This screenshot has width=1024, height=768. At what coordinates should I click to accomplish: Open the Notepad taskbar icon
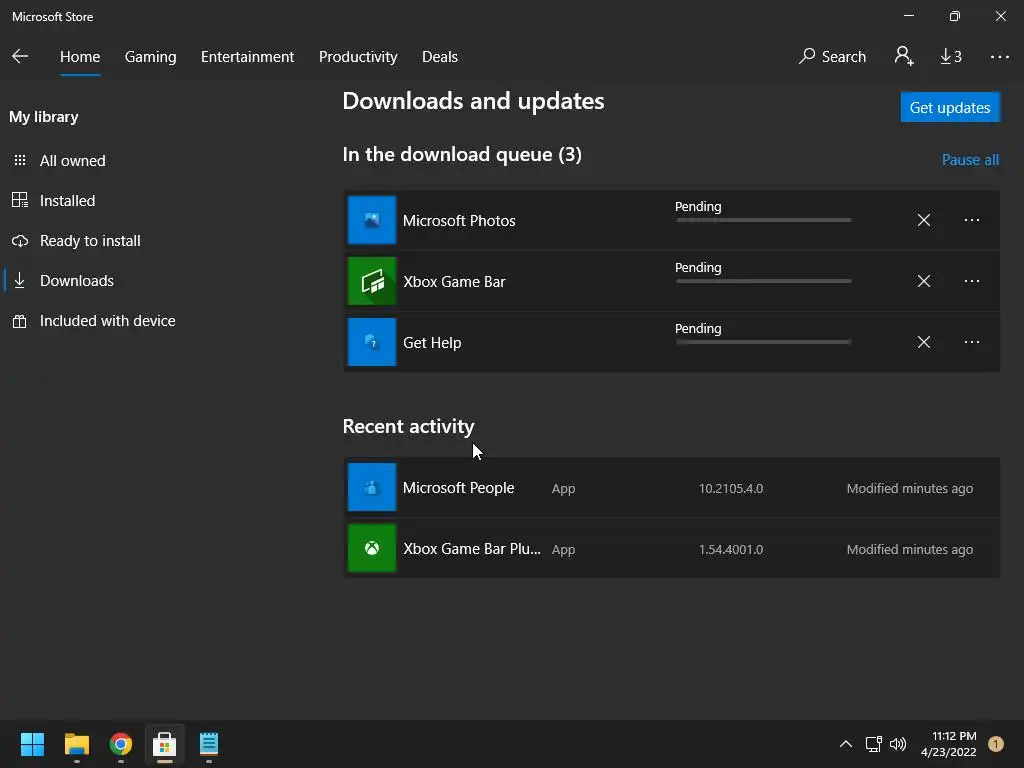pos(209,744)
